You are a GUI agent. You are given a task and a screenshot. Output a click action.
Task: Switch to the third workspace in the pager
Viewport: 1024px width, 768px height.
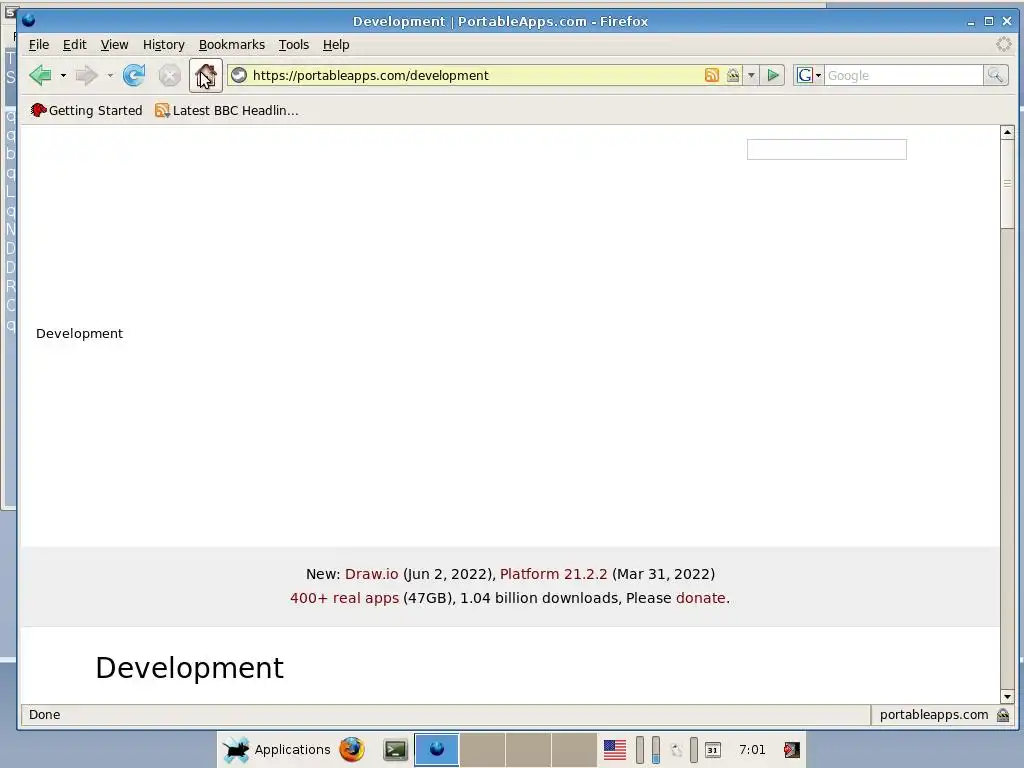(x=528, y=750)
